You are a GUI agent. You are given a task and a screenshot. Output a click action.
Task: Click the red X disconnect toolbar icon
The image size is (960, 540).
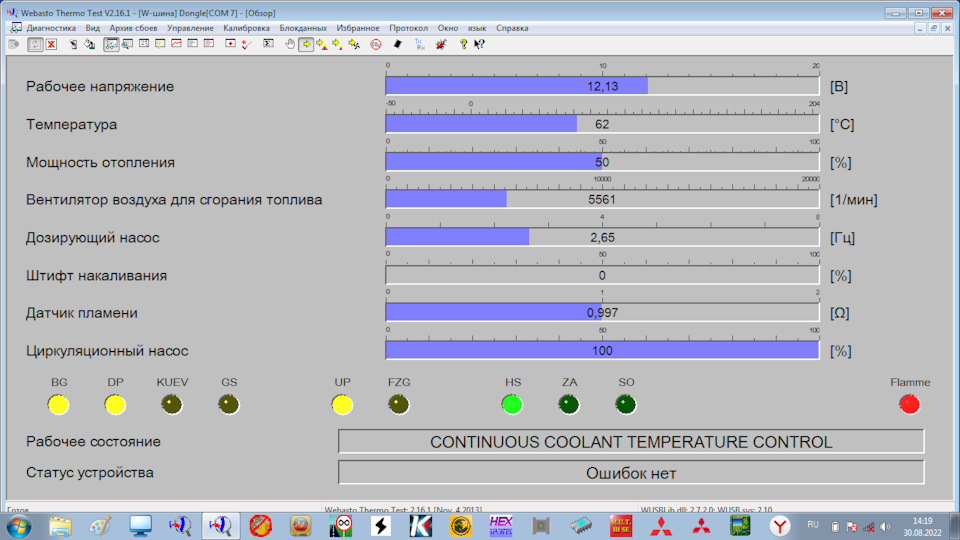pos(51,44)
